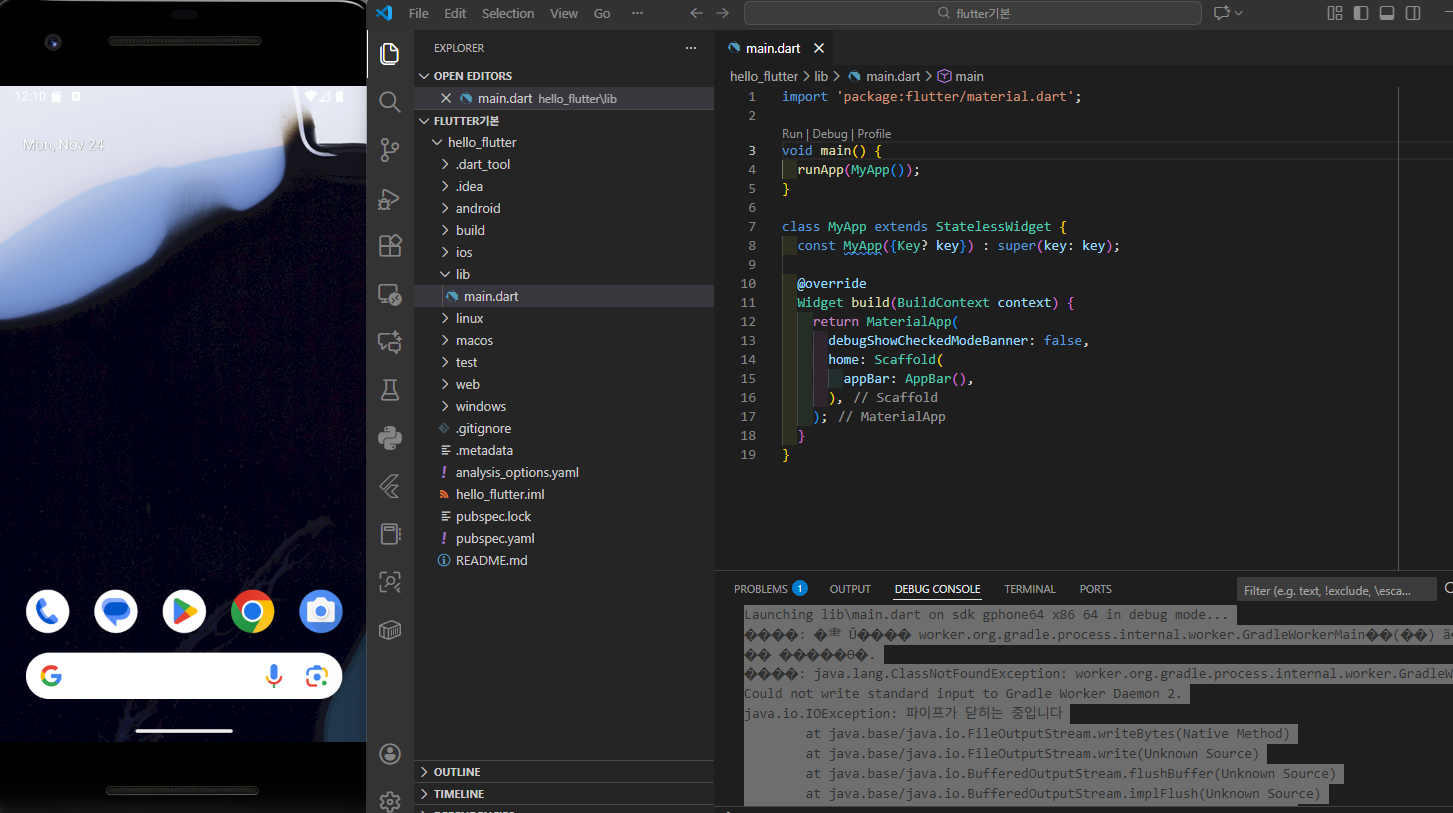Open the Extensions view icon
1453x813 pixels.
pos(390,246)
